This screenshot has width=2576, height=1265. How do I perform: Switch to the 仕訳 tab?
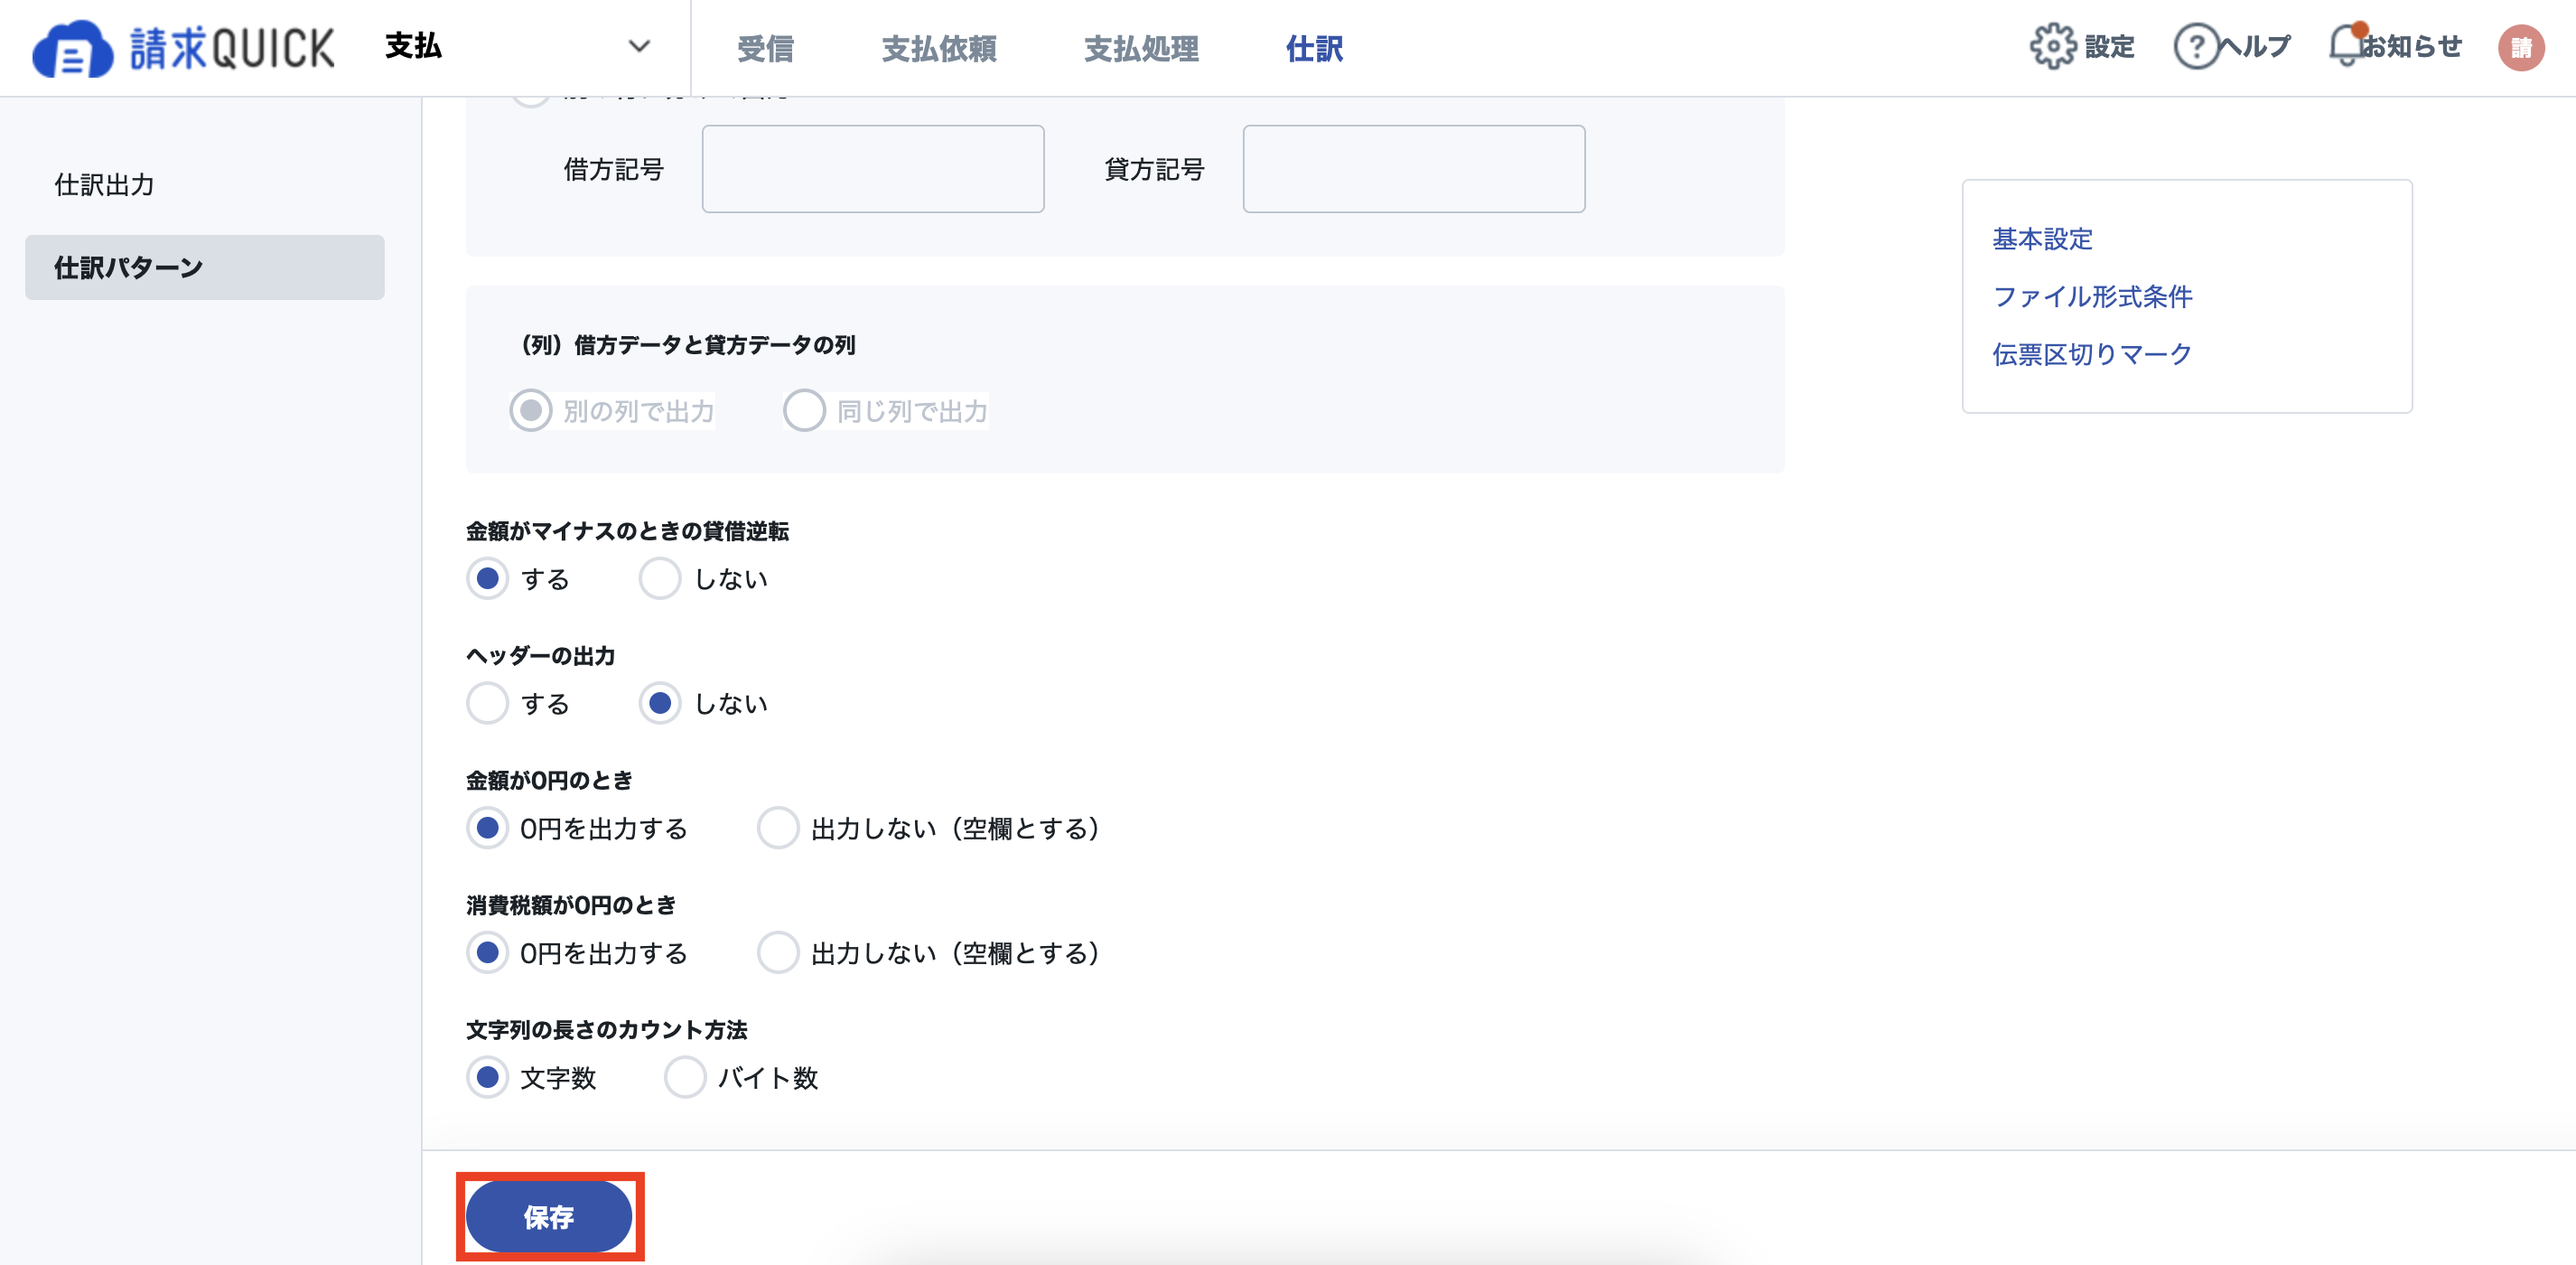[1314, 48]
